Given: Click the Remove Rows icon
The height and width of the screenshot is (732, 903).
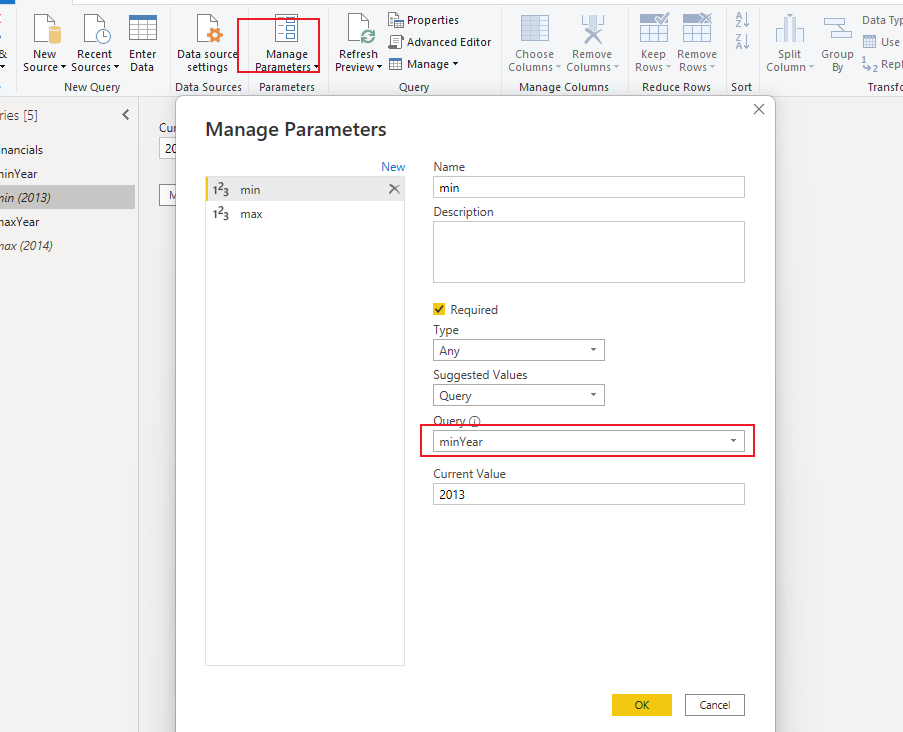Looking at the screenshot, I should 697,28.
